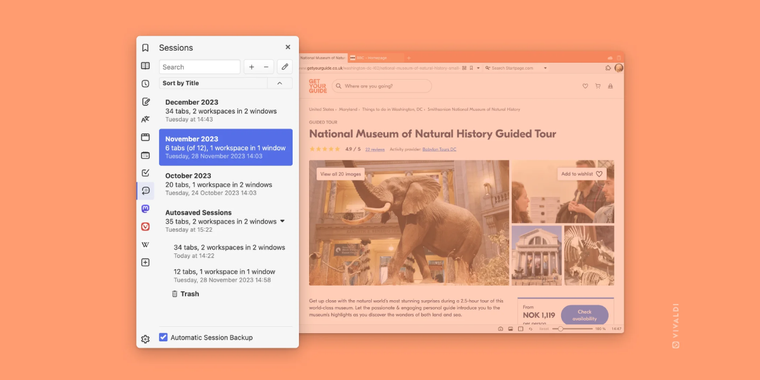Image resolution: width=760 pixels, height=380 pixels.
Task: Select the November 2023 session
Action: pyautogui.click(x=226, y=147)
